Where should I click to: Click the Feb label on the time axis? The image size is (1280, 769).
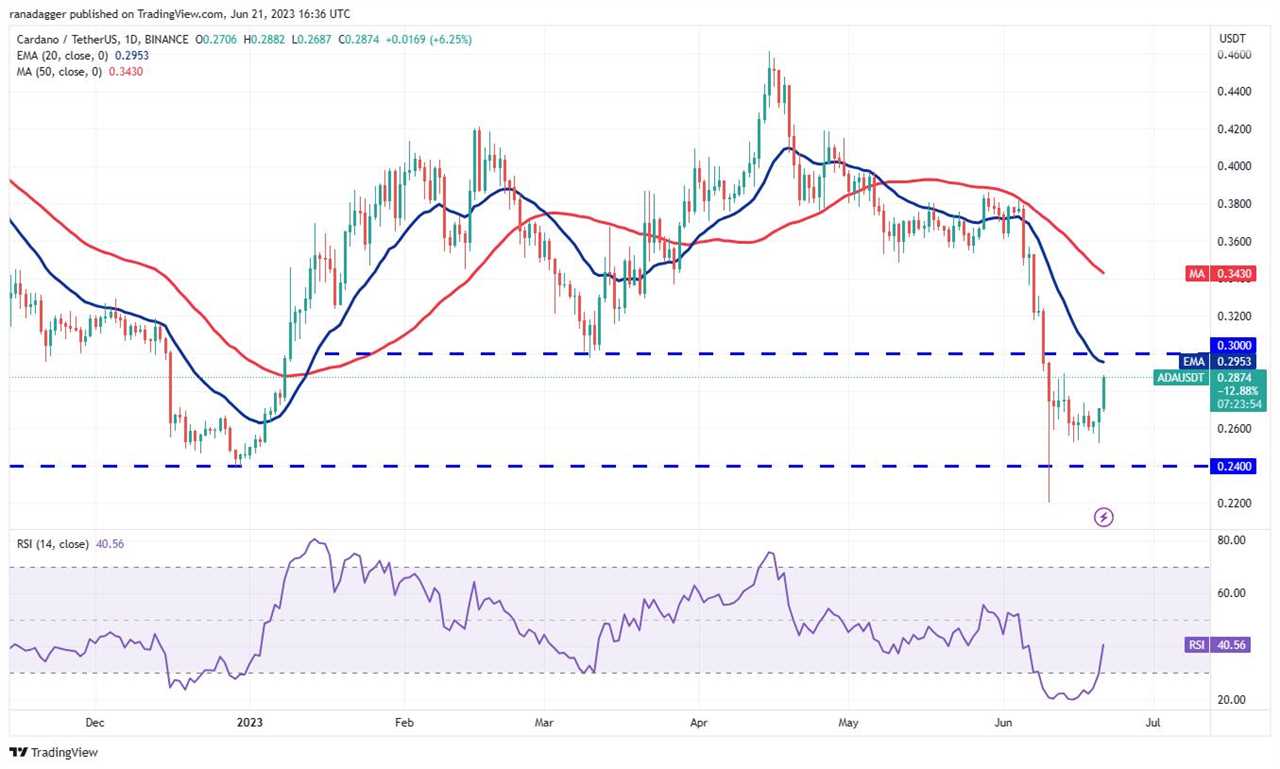404,720
